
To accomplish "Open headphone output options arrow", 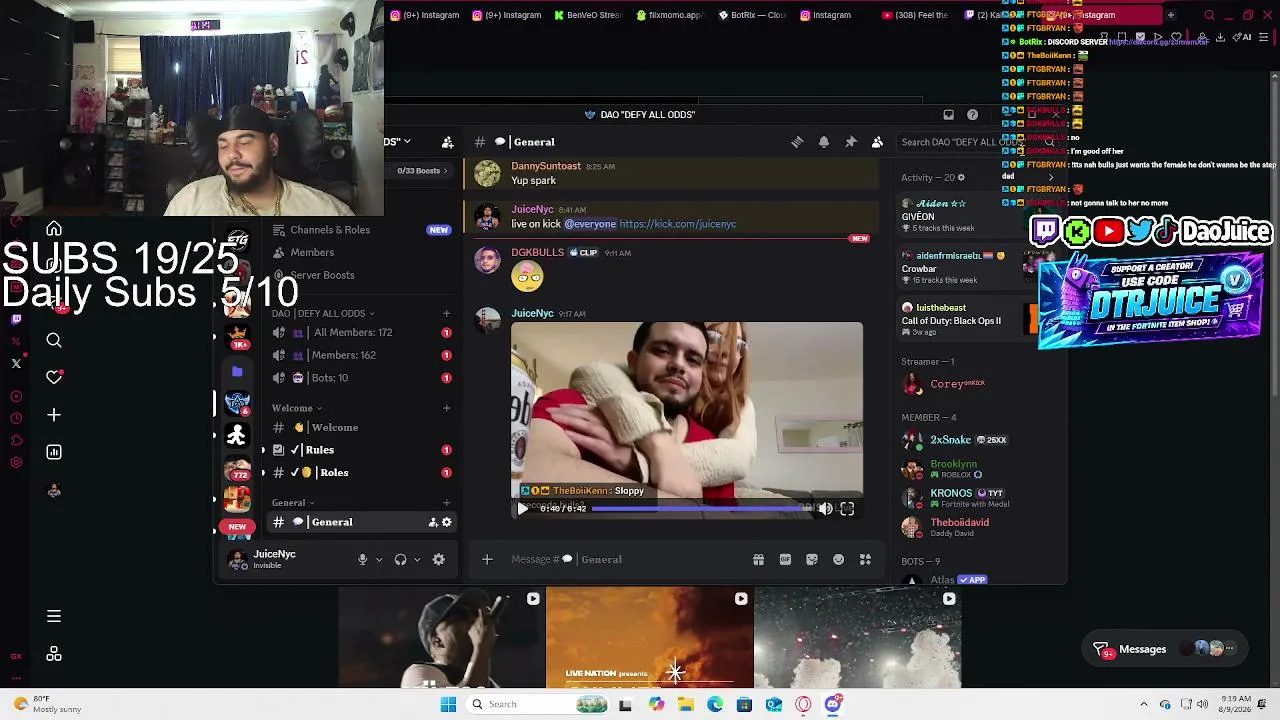I will (417, 560).
